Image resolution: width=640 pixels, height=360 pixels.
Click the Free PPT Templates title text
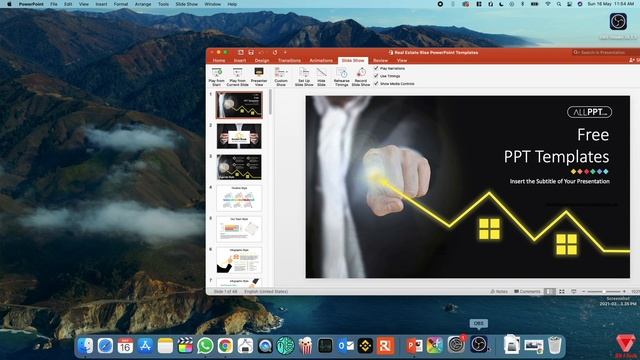pos(557,146)
